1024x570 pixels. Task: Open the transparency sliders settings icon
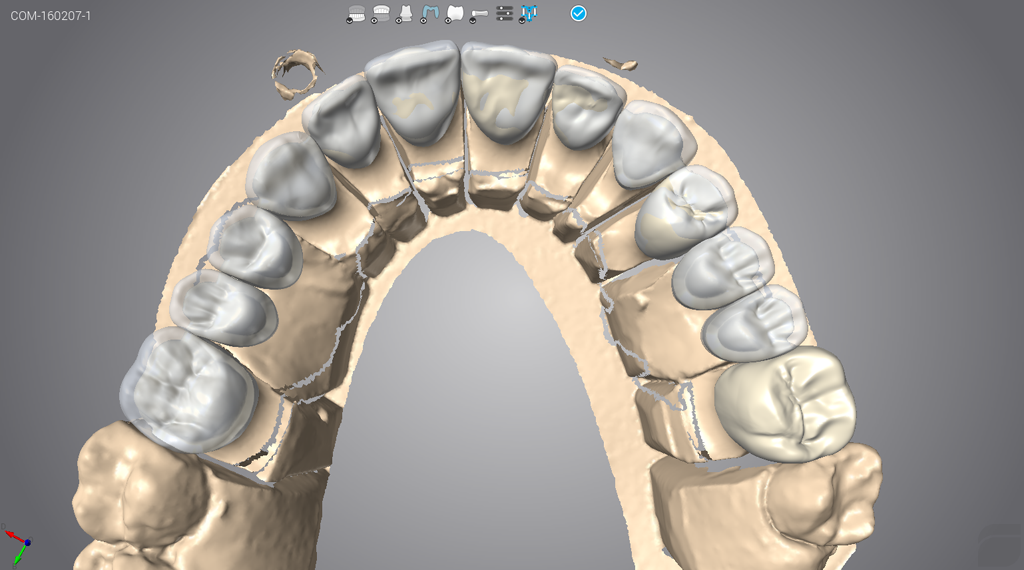(x=504, y=13)
